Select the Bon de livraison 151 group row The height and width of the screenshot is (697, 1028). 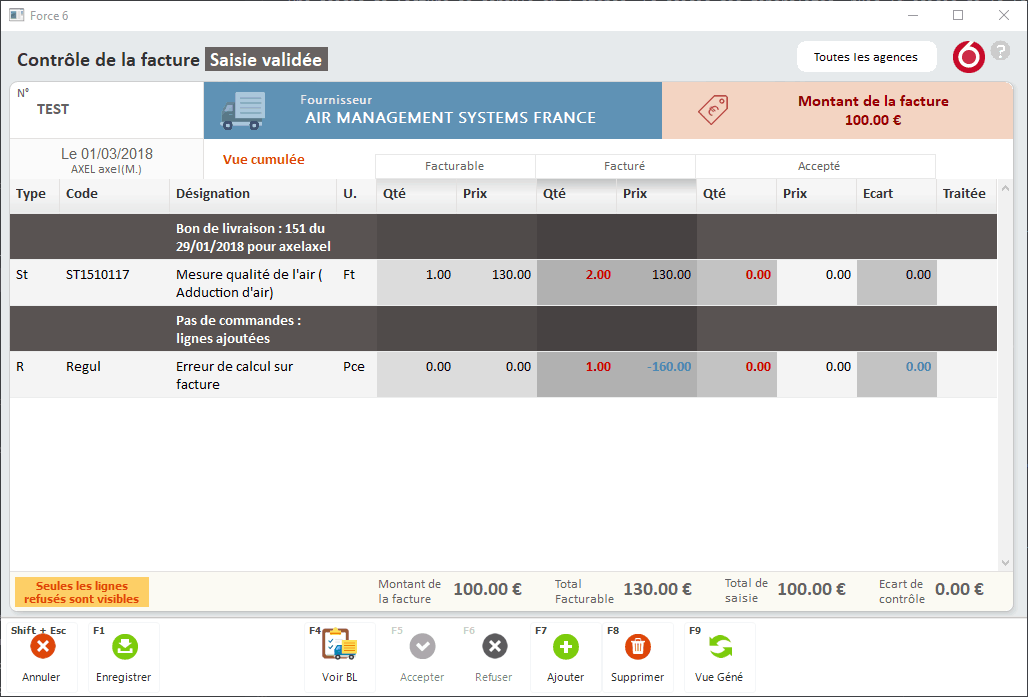click(504, 237)
